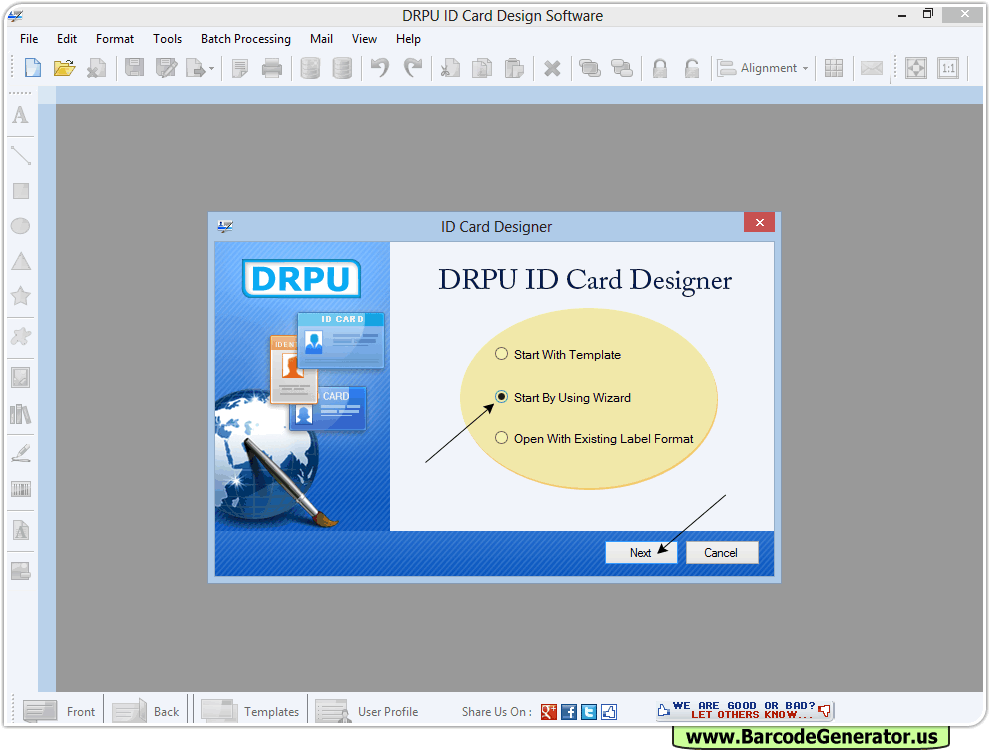The height and width of the screenshot is (750, 990).
Task: Click the Undo arrow icon
Action: pos(380,68)
